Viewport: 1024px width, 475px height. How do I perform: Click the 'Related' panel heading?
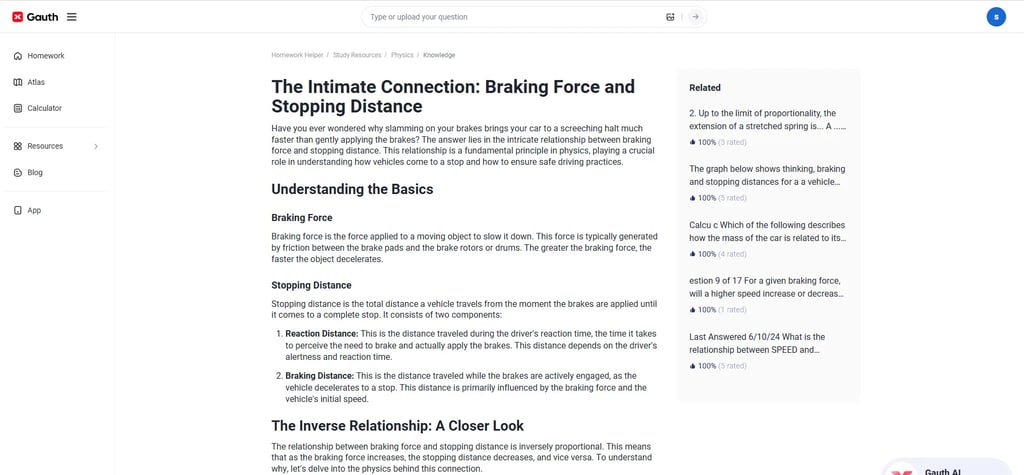point(705,88)
